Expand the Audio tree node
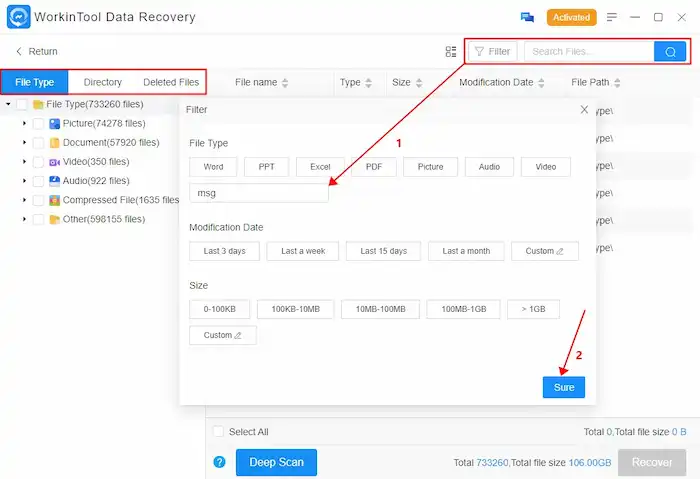Screen dimensions: 700x479 coord(24,181)
